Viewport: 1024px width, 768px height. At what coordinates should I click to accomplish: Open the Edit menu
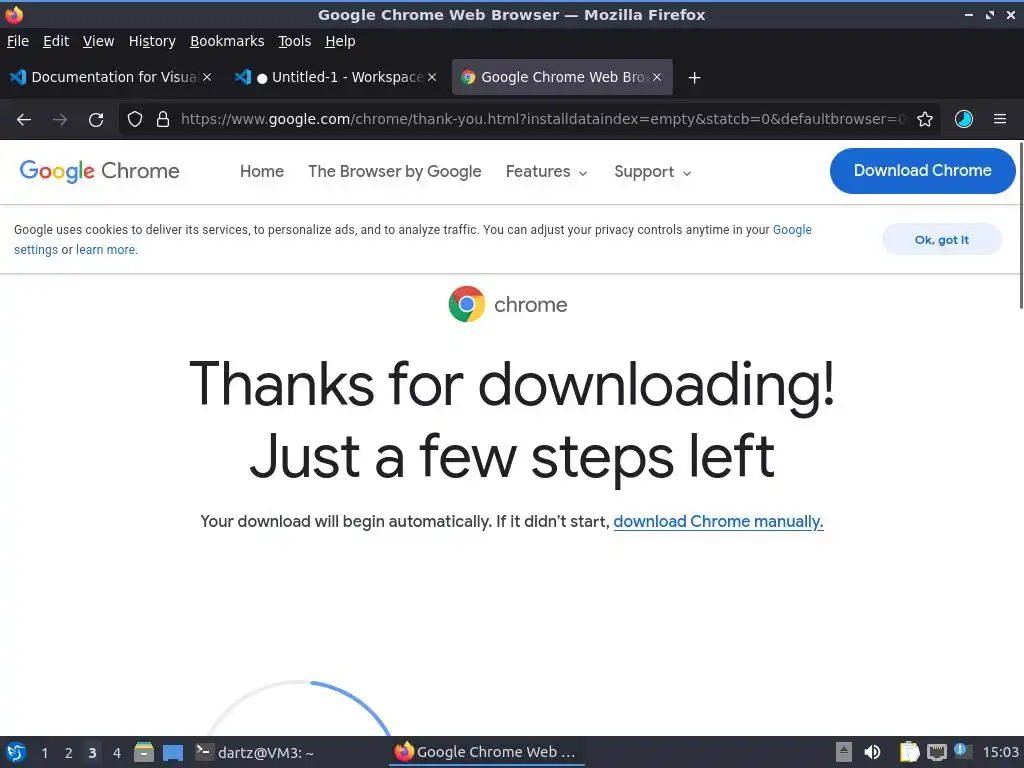tap(56, 41)
